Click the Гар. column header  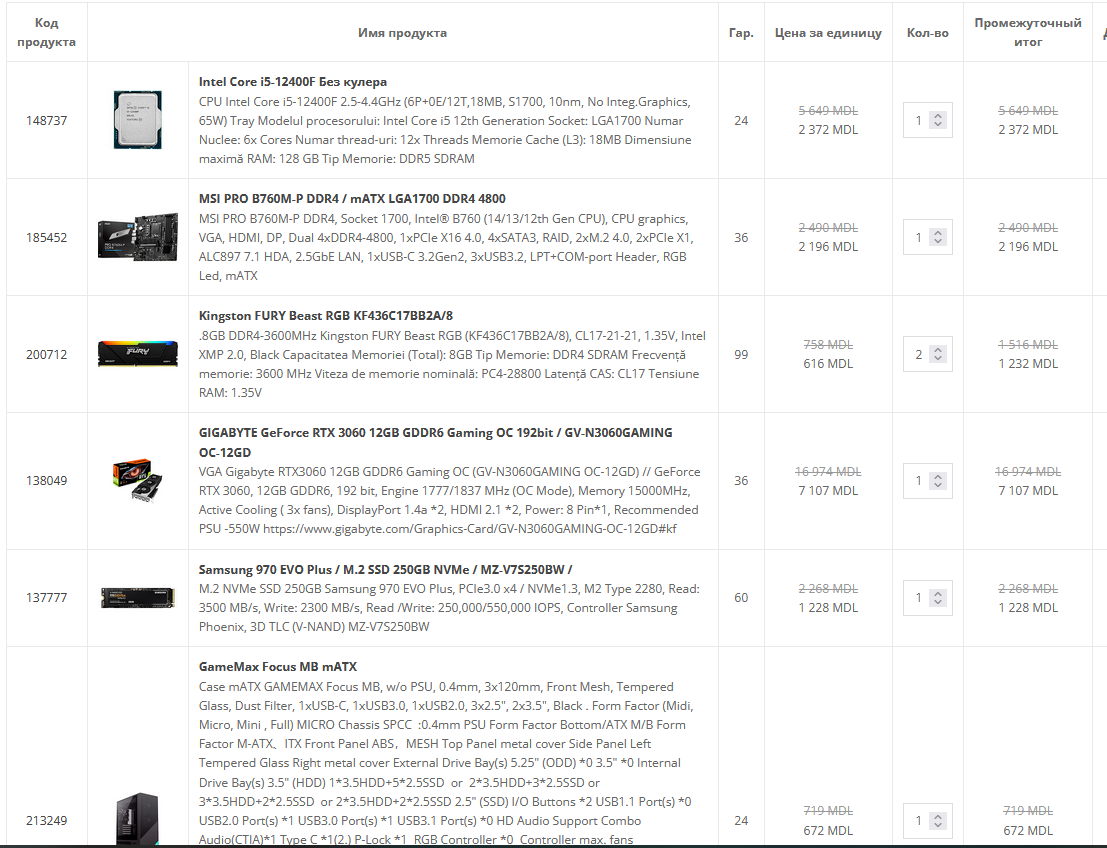[x=741, y=32]
